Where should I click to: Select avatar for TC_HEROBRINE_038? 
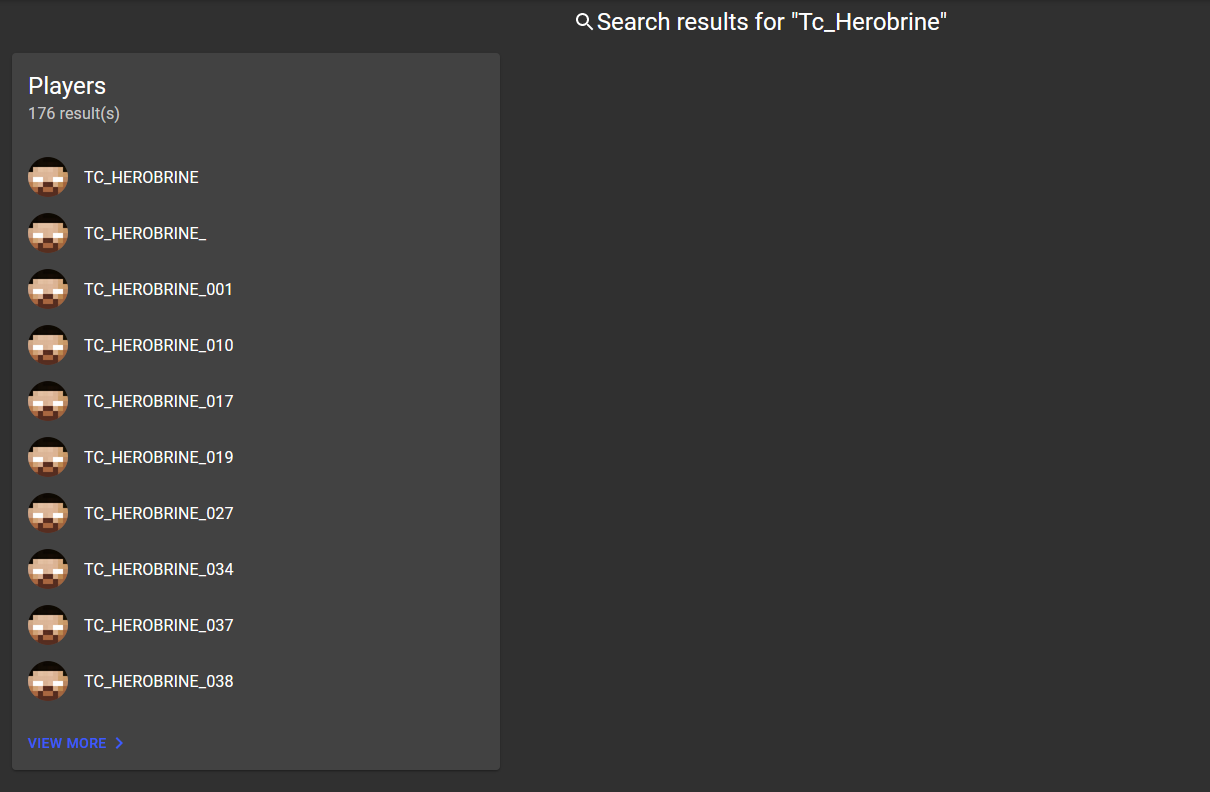tap(48, 681)
